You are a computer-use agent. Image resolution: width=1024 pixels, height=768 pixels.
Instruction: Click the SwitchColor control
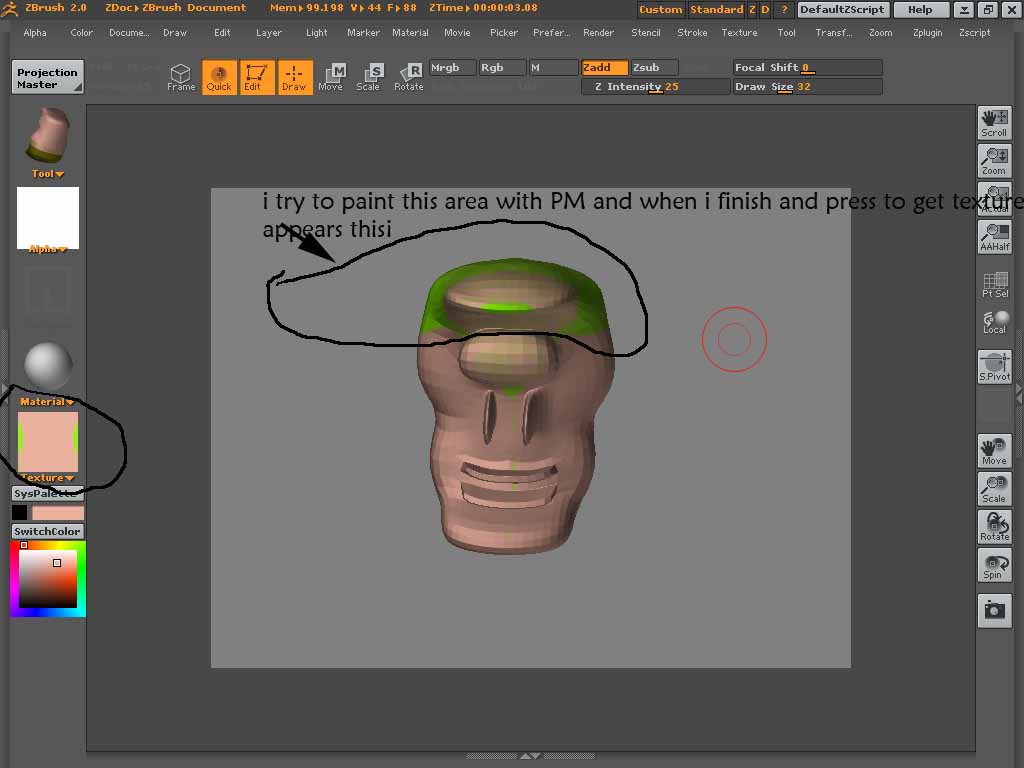[46, 531]
